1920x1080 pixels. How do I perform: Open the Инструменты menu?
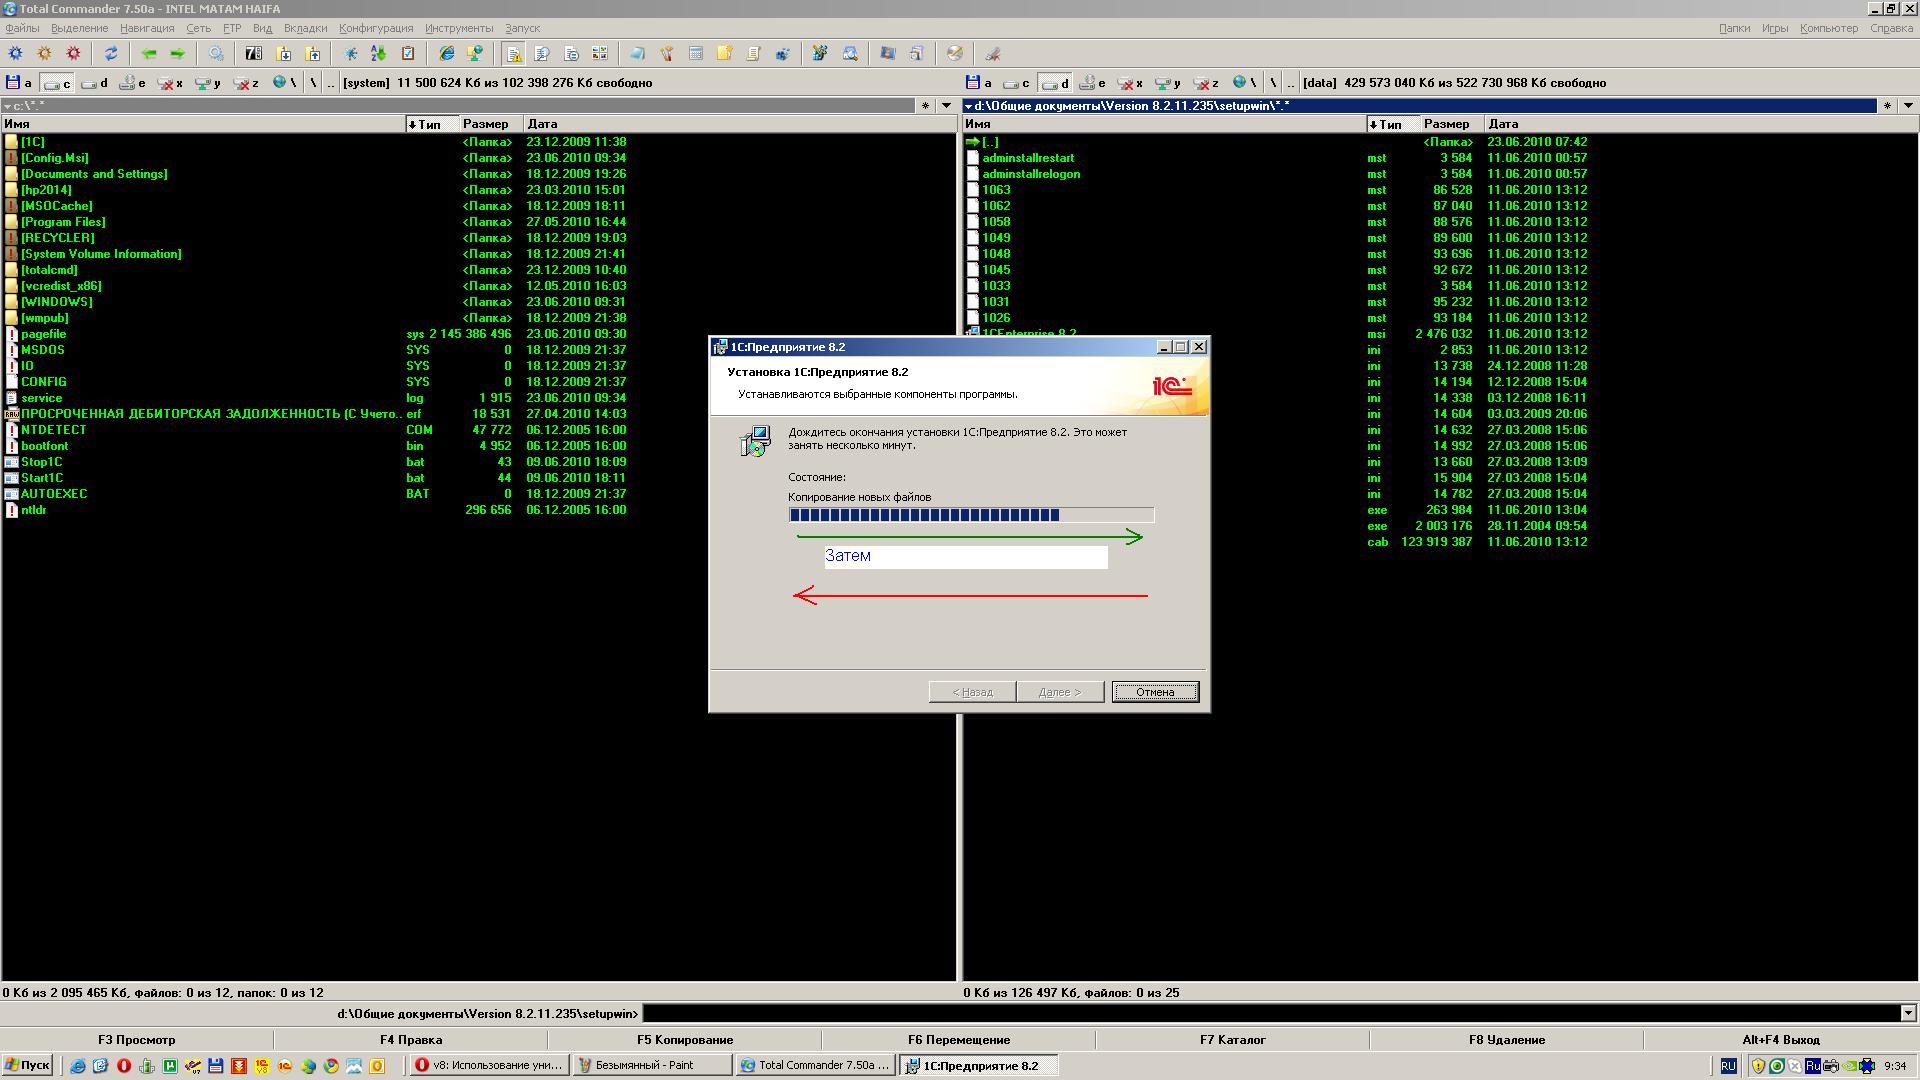coord(458,28)
